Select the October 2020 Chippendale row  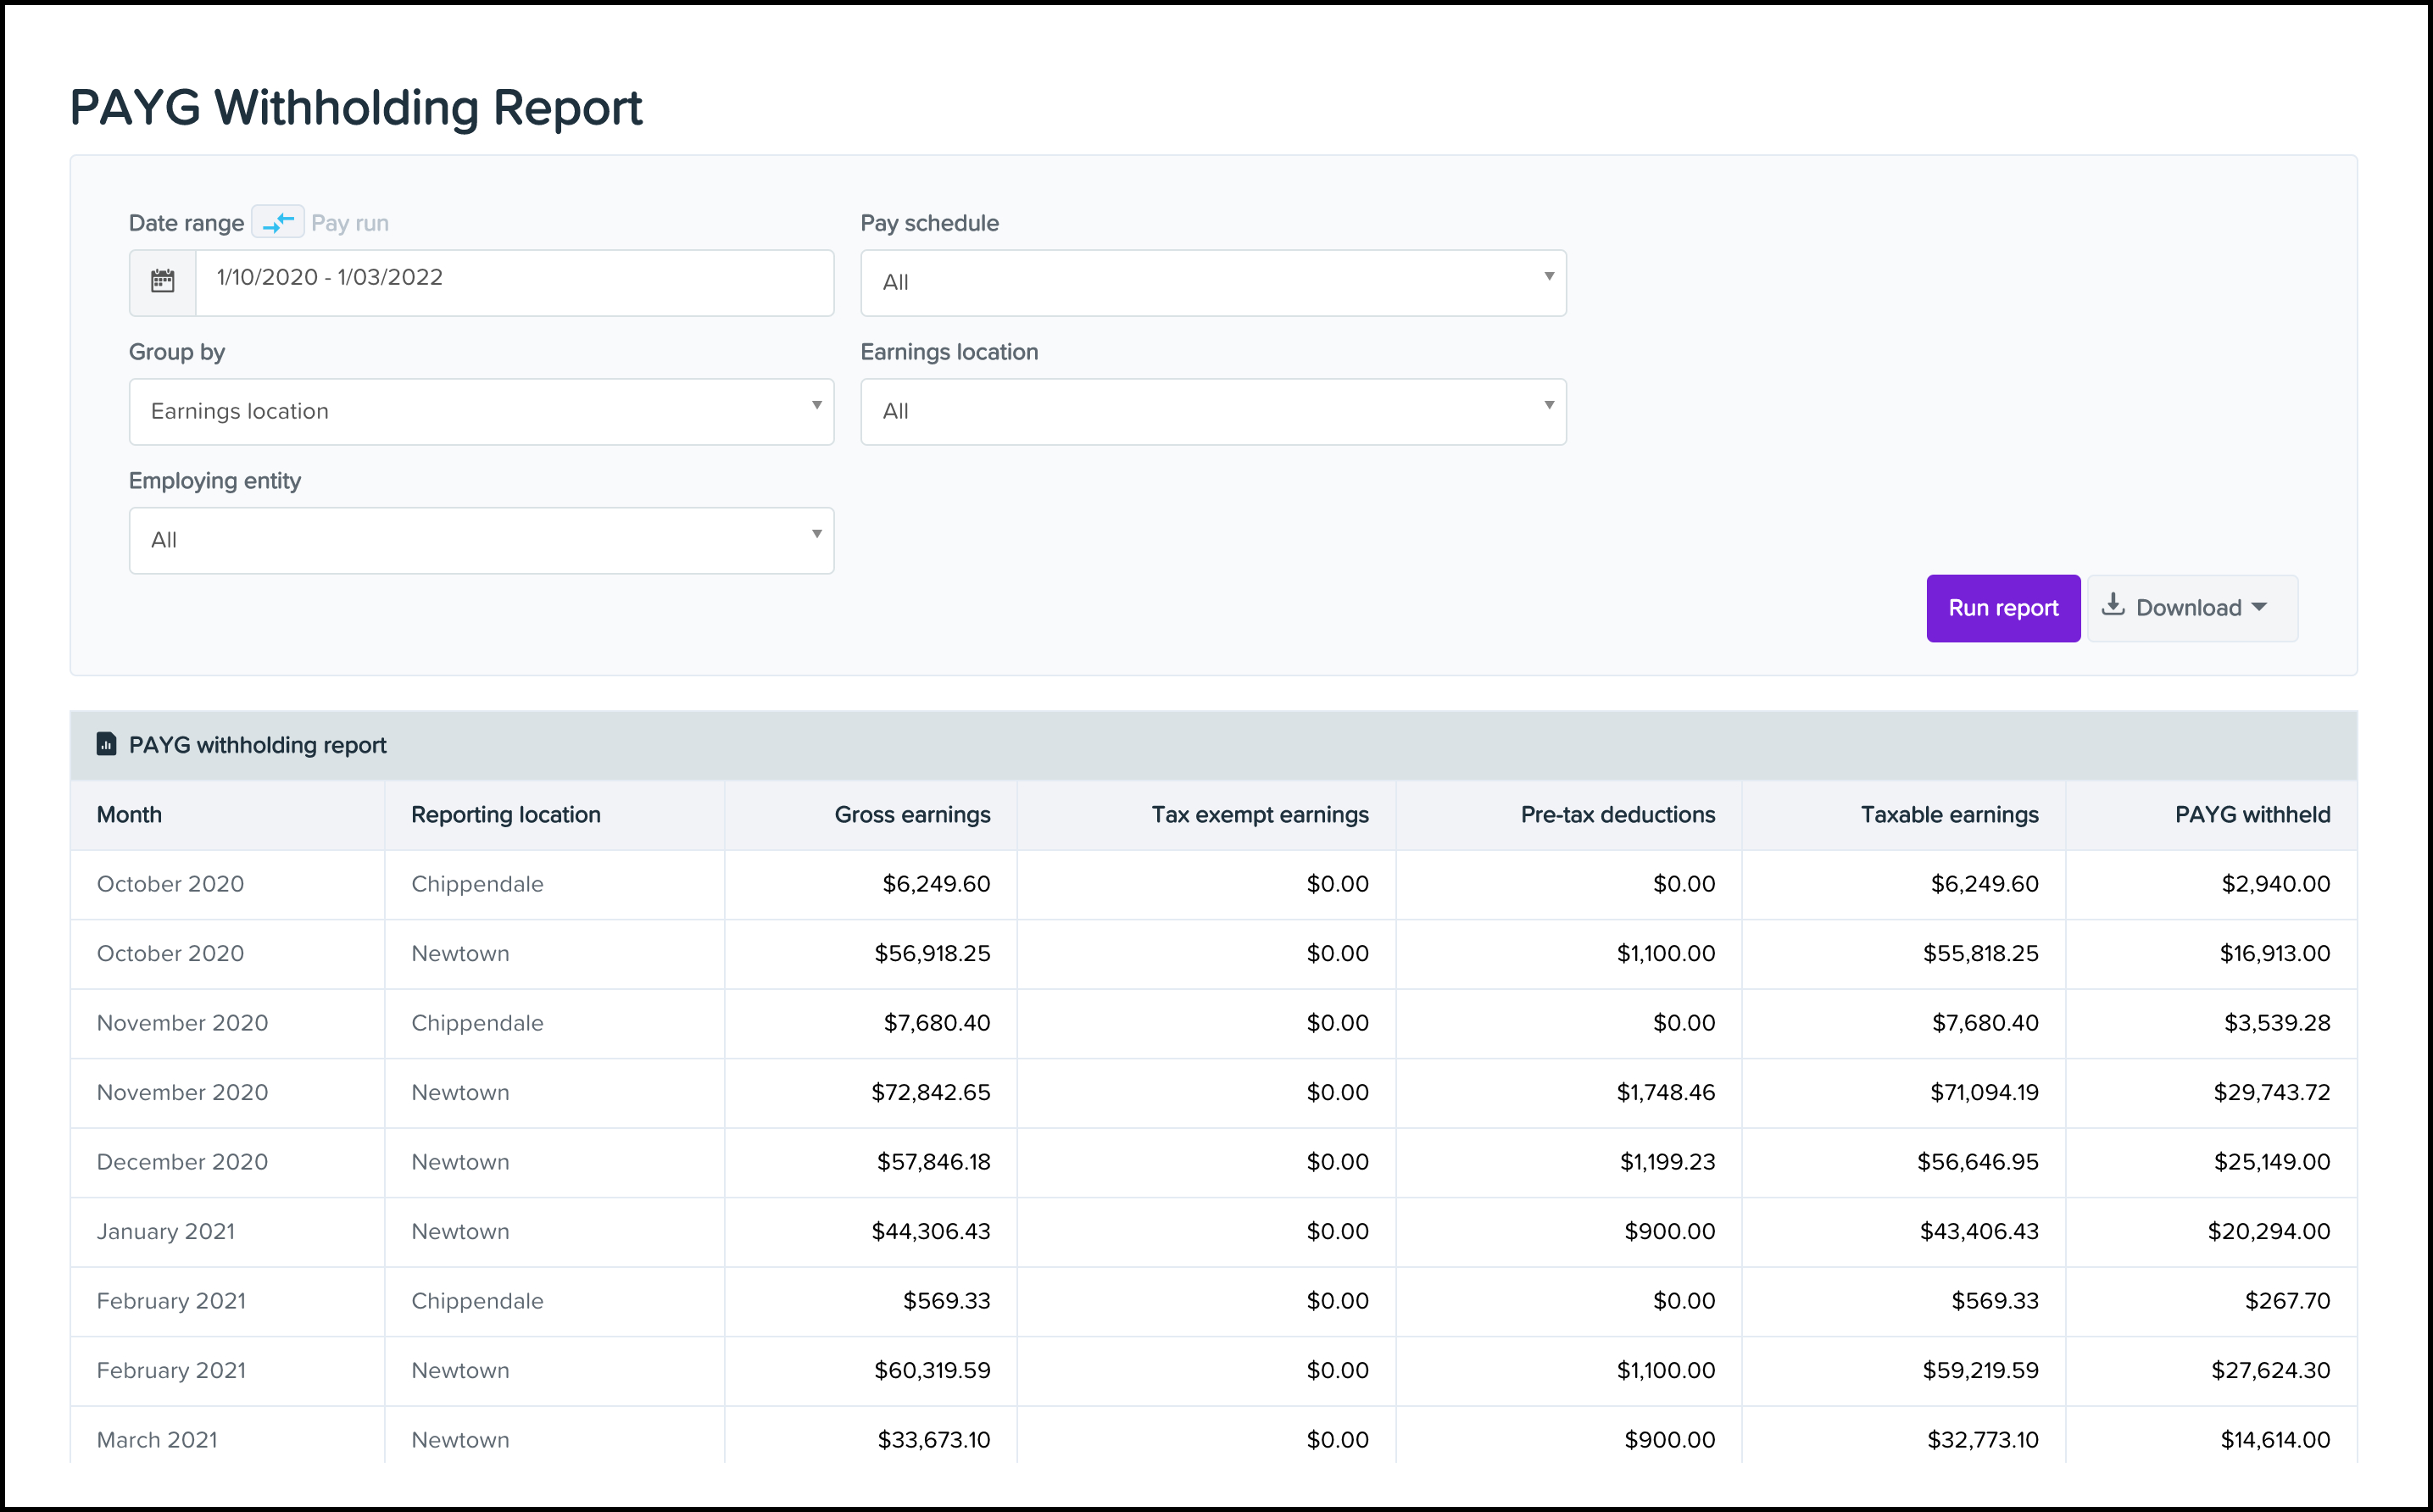pyautogui.click(x=1213, y=884)
